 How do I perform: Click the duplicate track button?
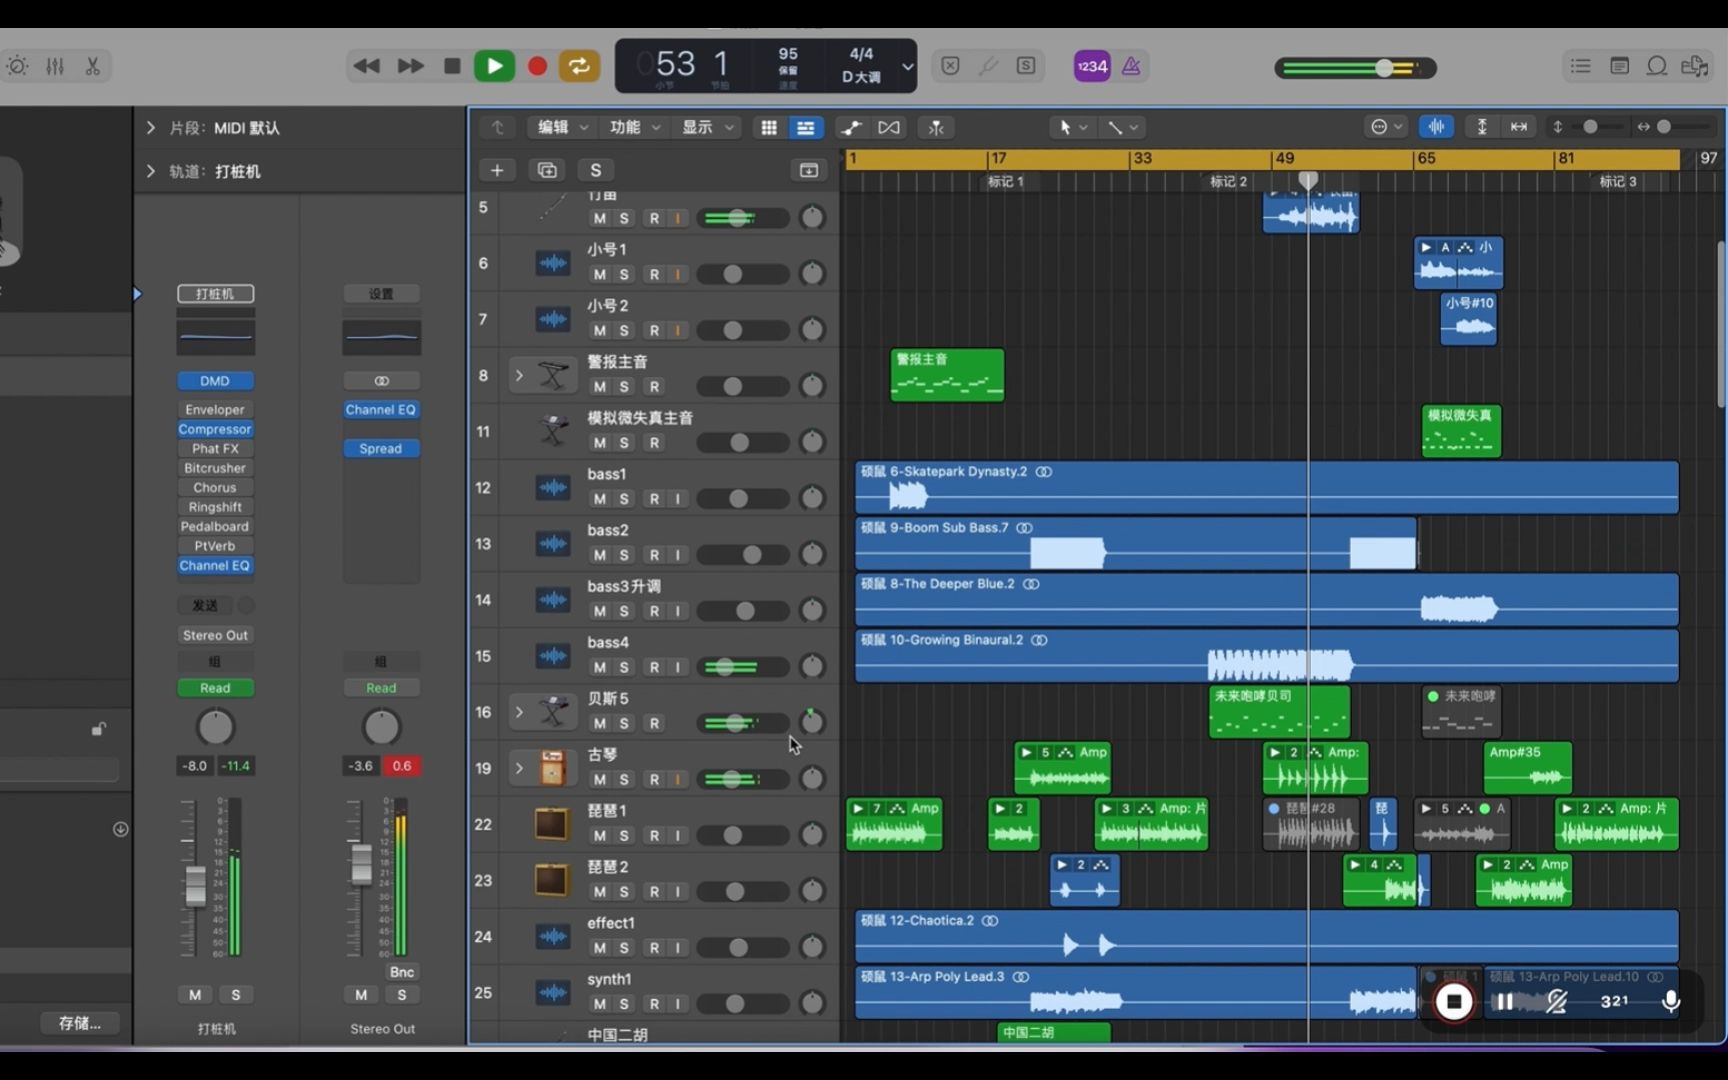click(x=547, y=170)
